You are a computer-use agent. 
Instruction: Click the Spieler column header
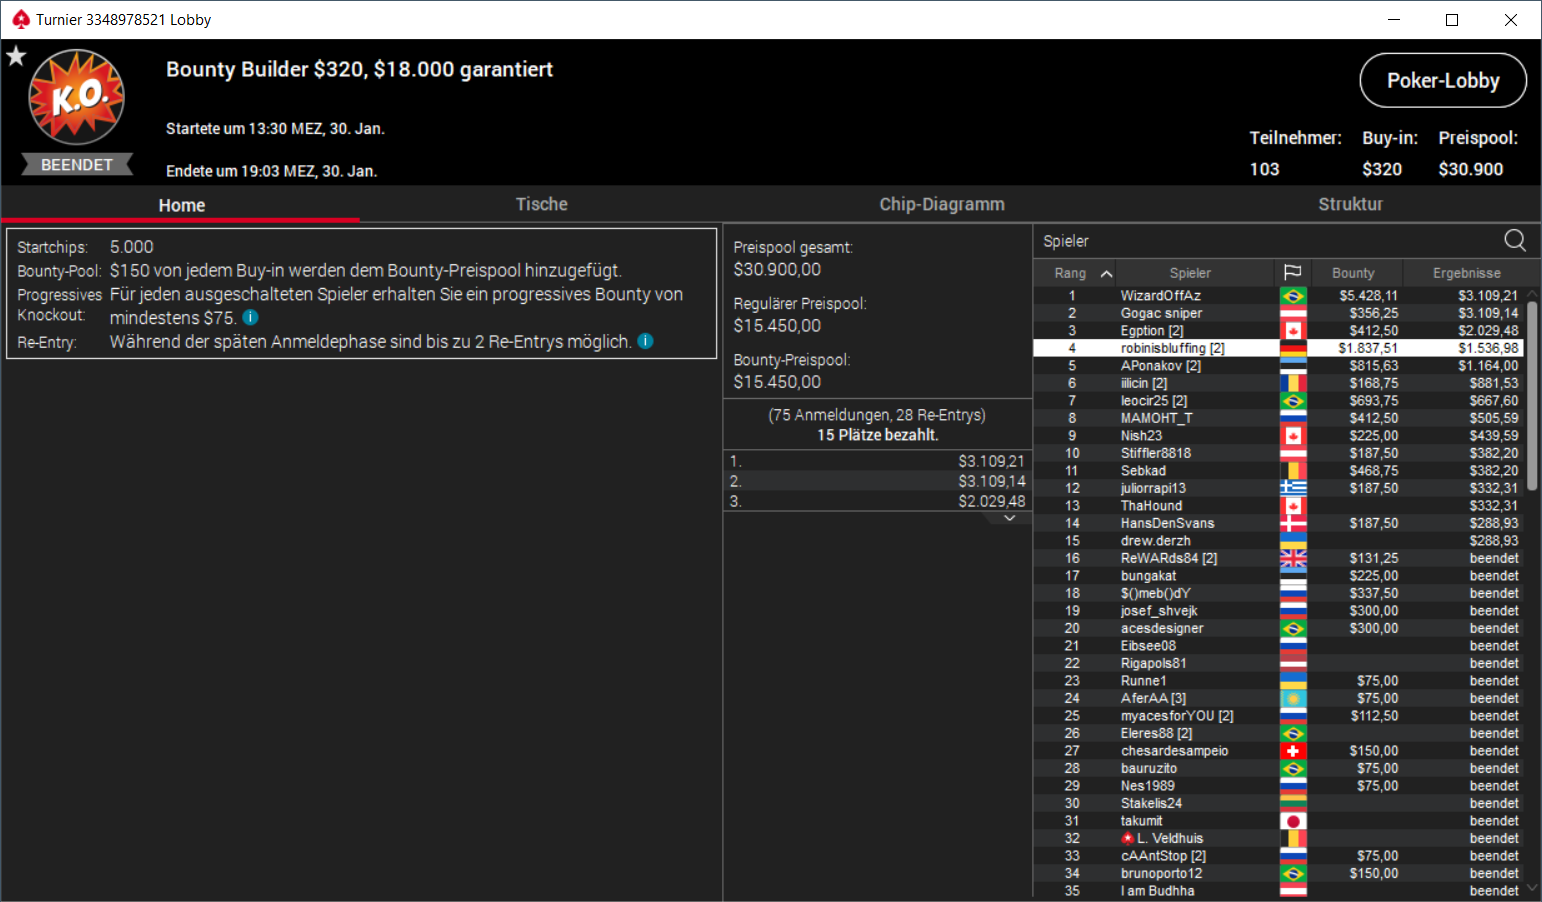coord(1190,273)
